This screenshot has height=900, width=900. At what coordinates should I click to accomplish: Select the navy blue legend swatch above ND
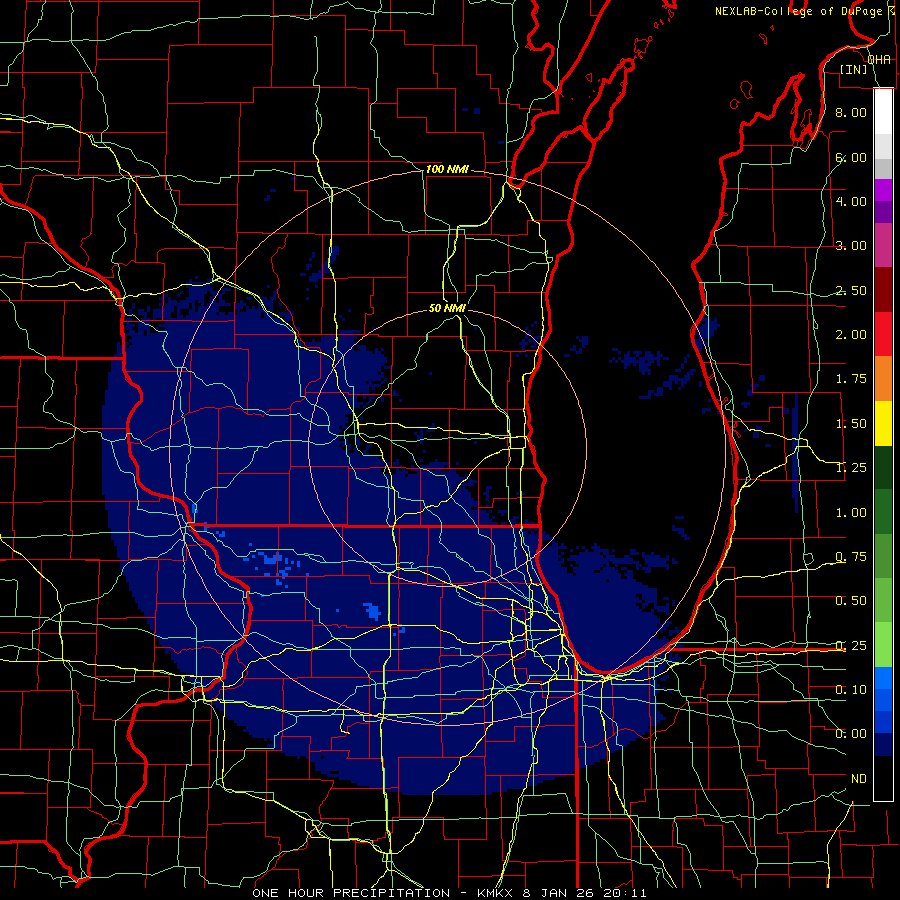[883, 744]
